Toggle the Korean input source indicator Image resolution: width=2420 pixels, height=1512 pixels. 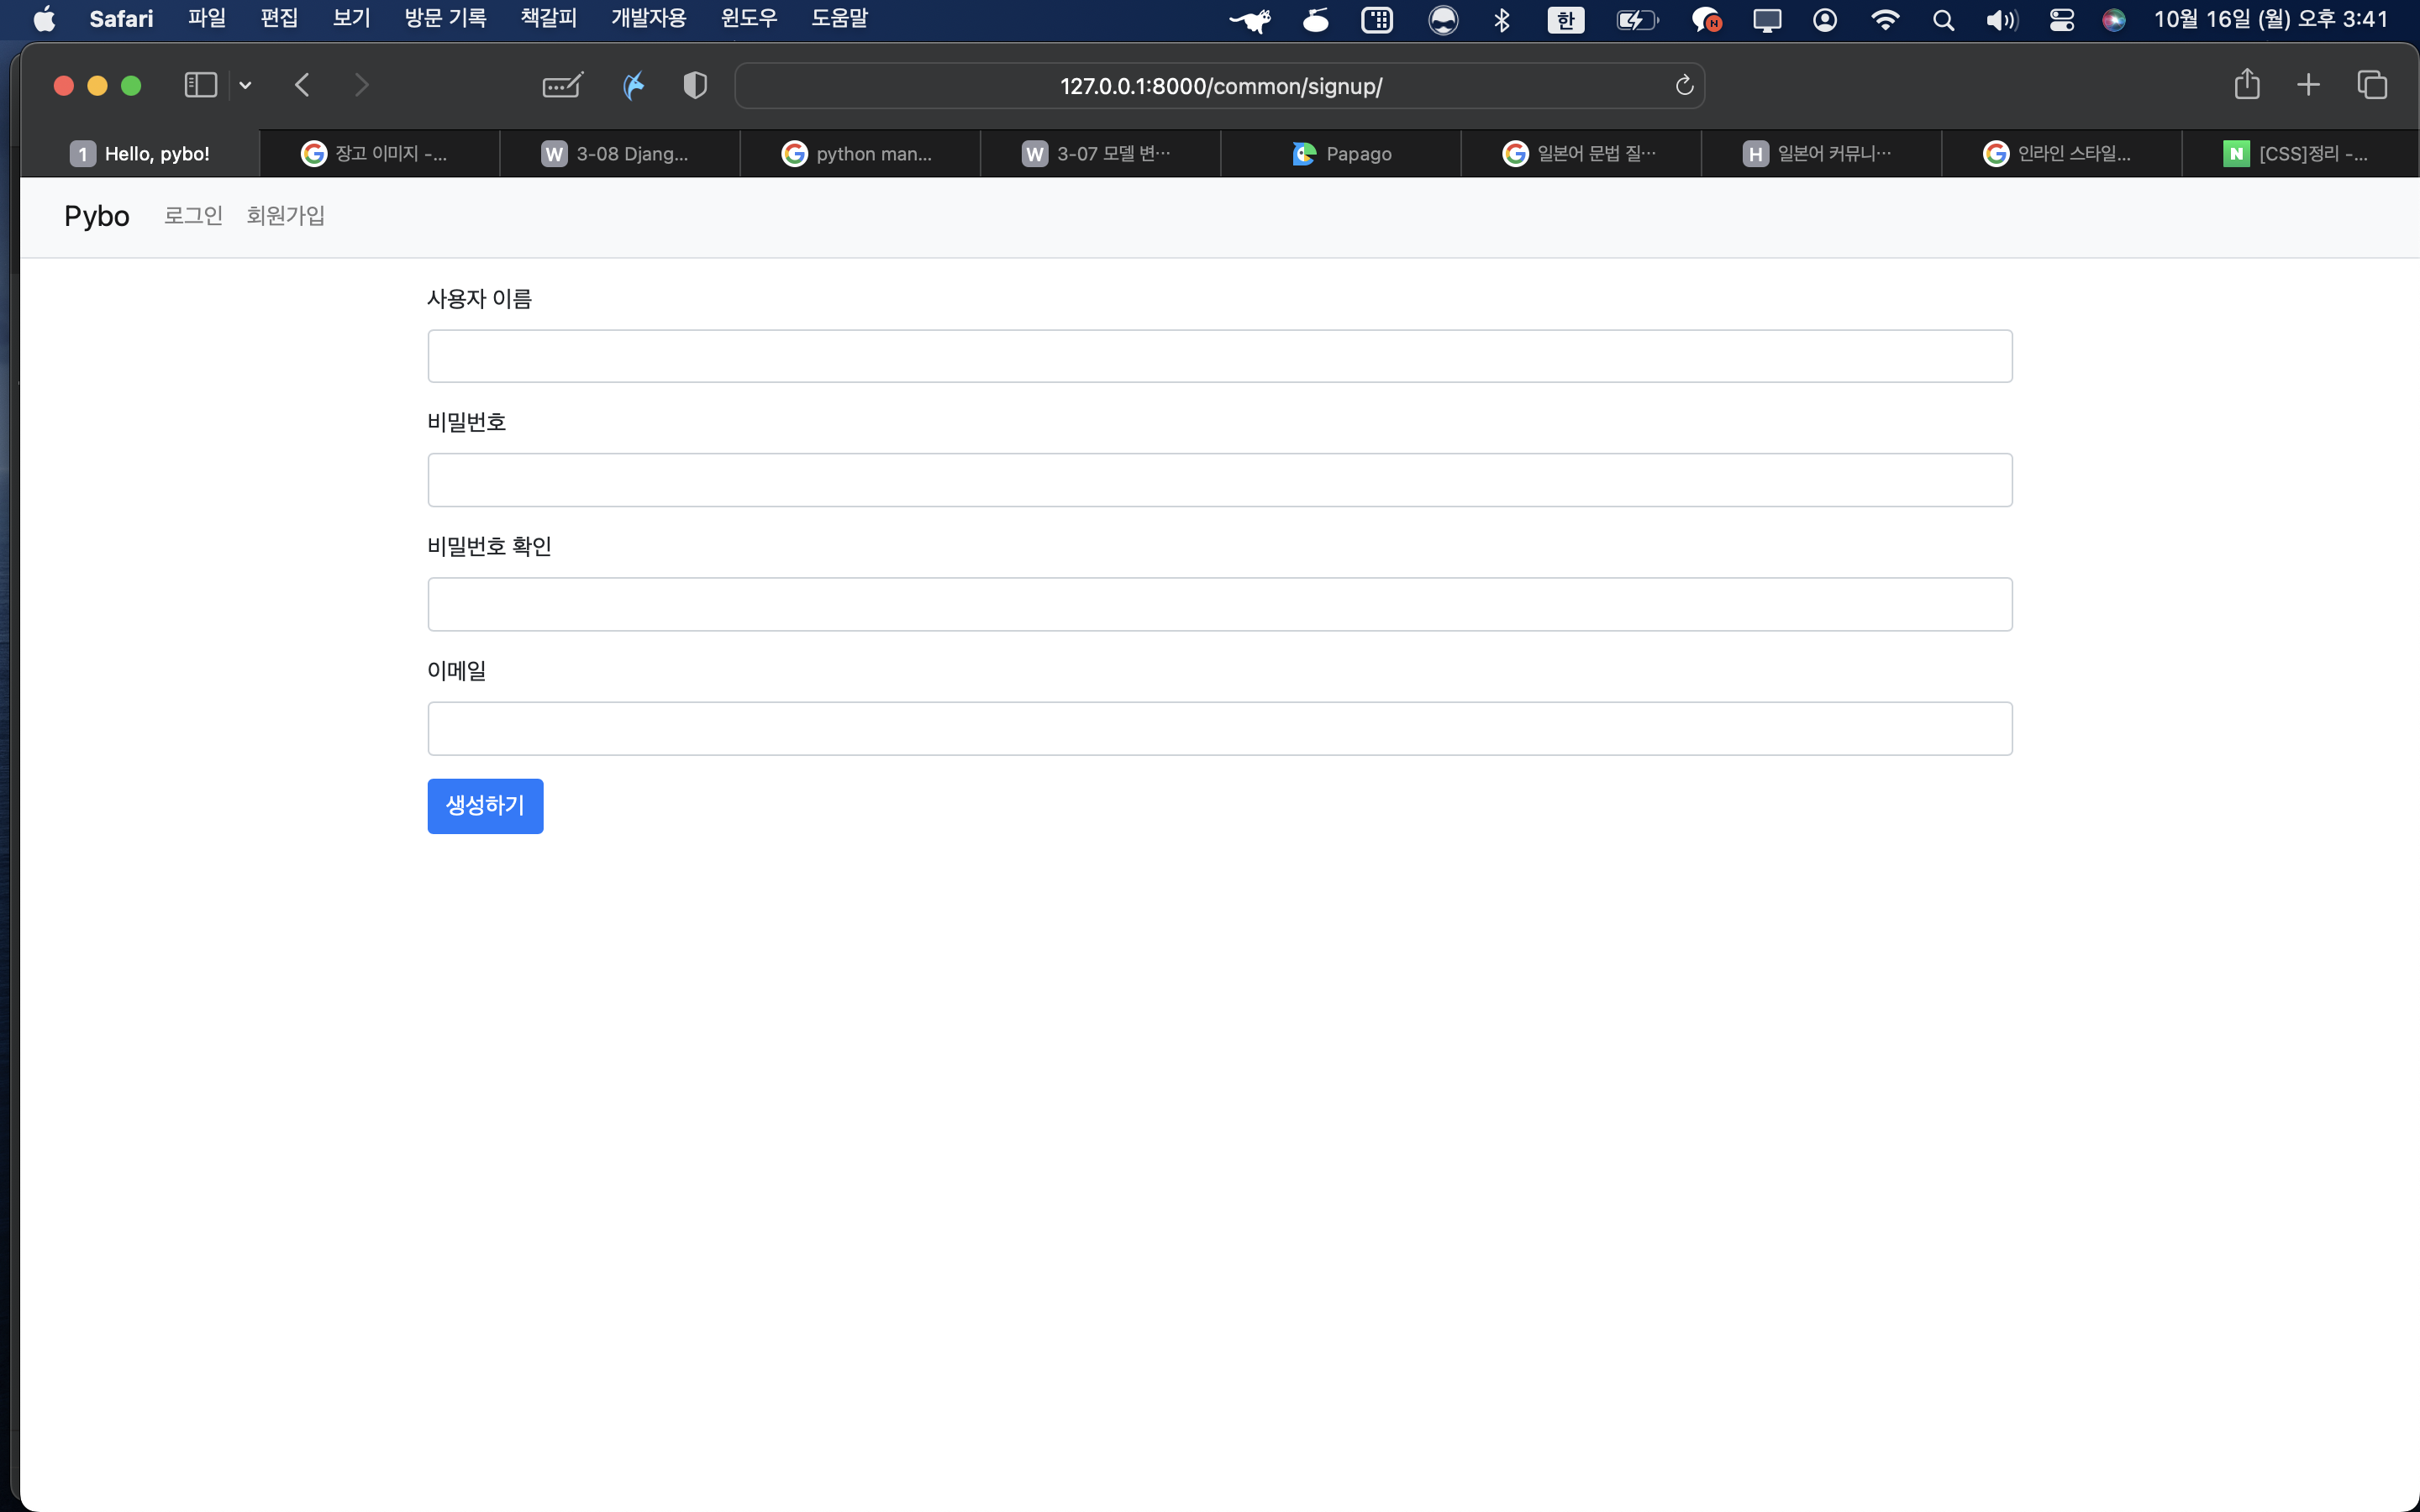point(1565,20)
